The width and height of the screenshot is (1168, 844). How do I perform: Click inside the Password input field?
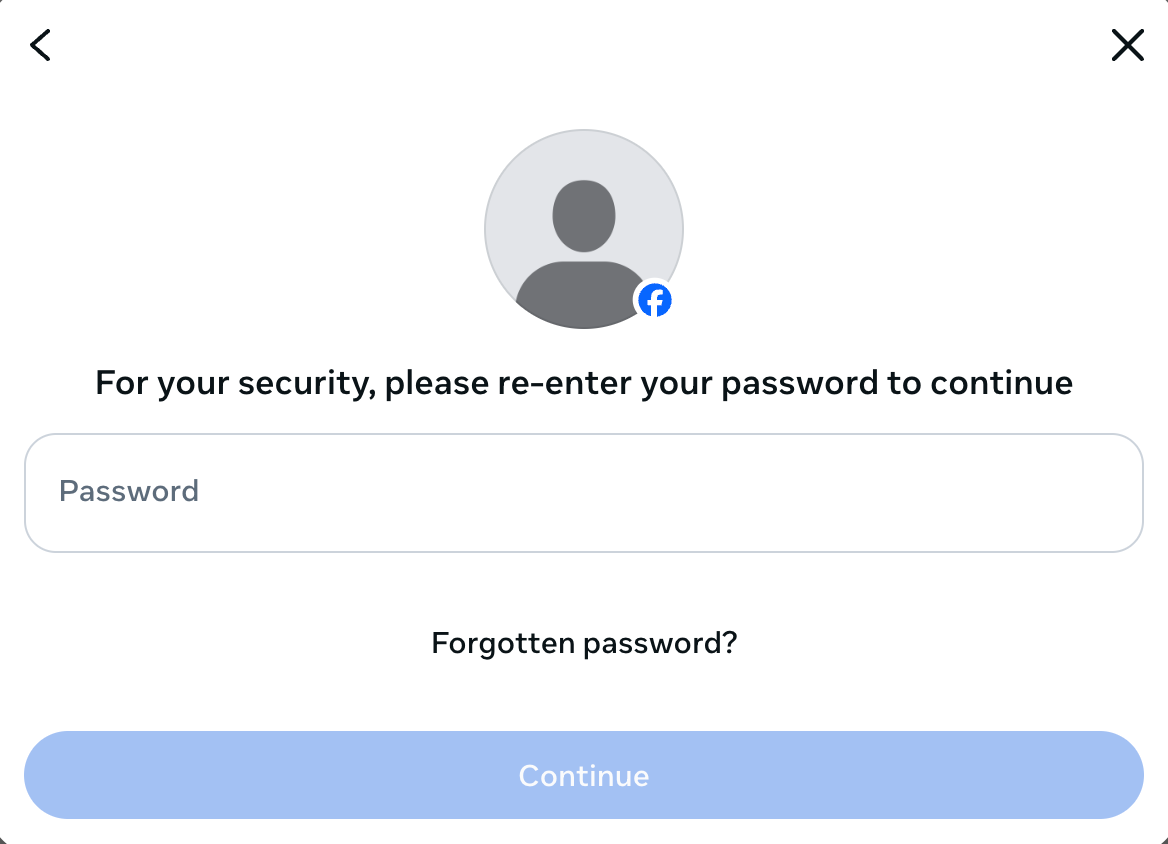[583, 492]
